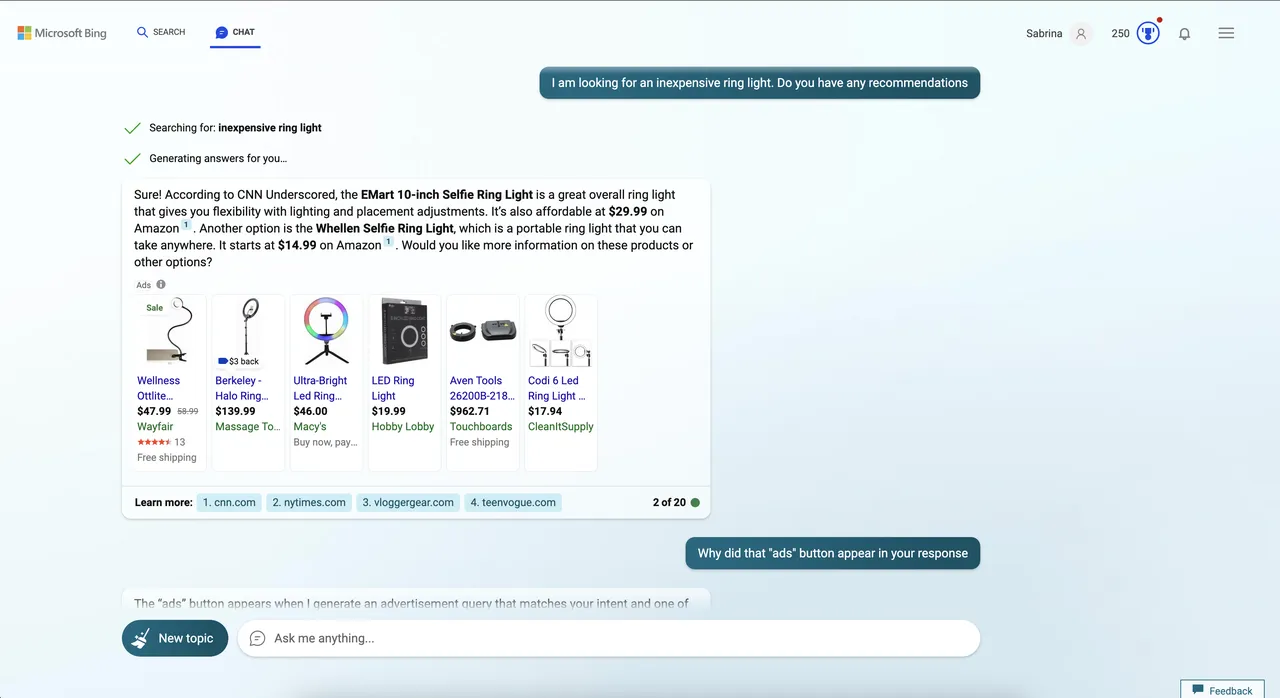Click the Wayfair star rating
This screenshot has width=1280, height=698.
(154, 442)
